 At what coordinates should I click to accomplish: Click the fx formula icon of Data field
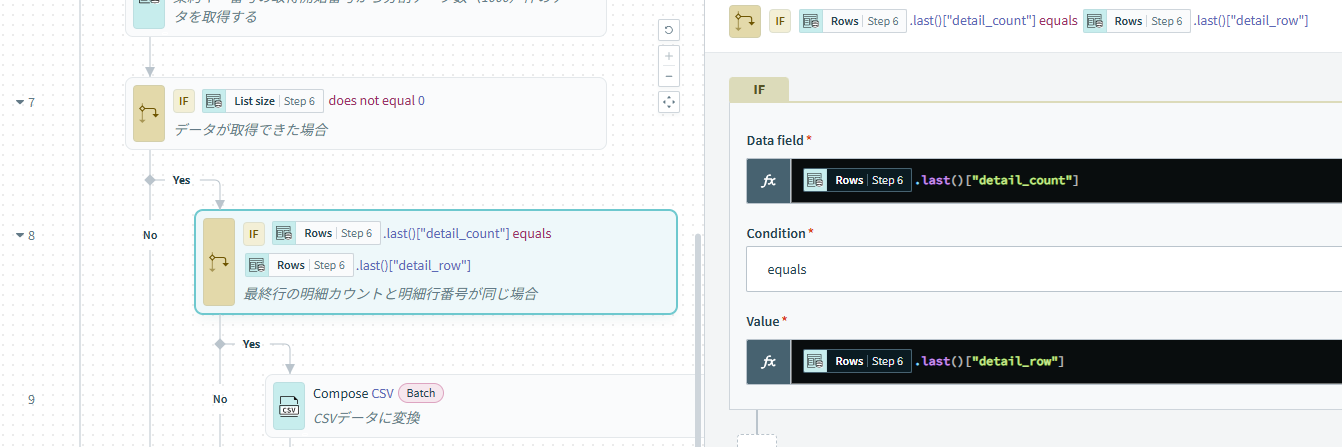[x=769, y=180]
